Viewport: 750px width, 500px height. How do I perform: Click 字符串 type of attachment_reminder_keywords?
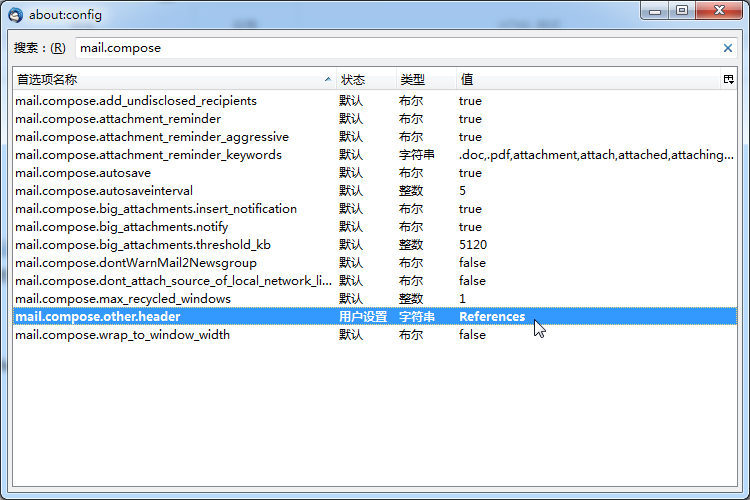417,155
